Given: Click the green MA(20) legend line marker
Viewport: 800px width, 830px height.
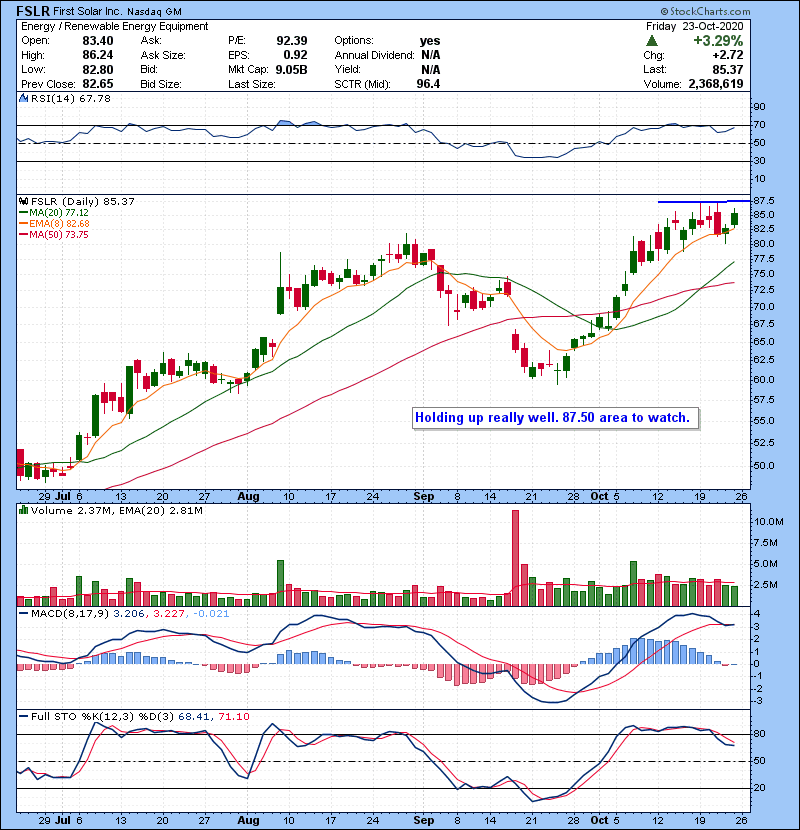Looking at the screenshot, I should point(24,213).
